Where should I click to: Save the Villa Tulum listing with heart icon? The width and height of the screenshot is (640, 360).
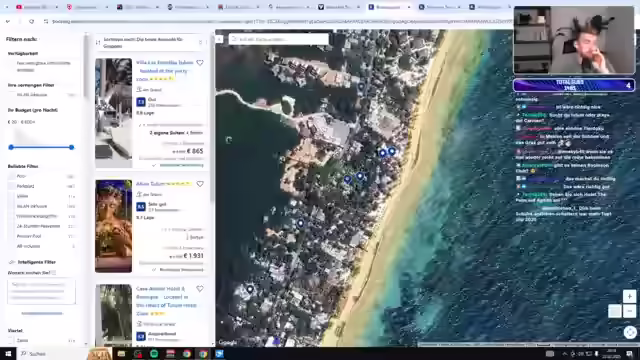tap(200, 63)
